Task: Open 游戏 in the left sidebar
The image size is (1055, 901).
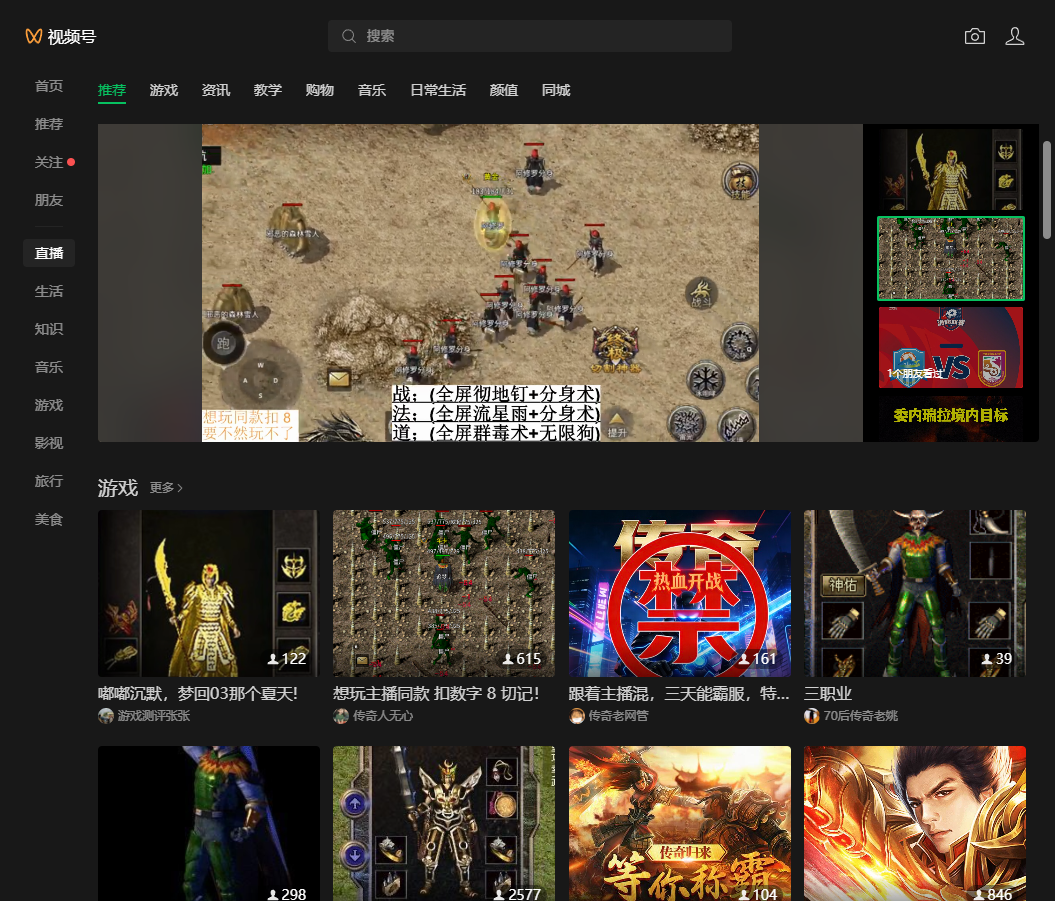Action: (x=48, y=405)
